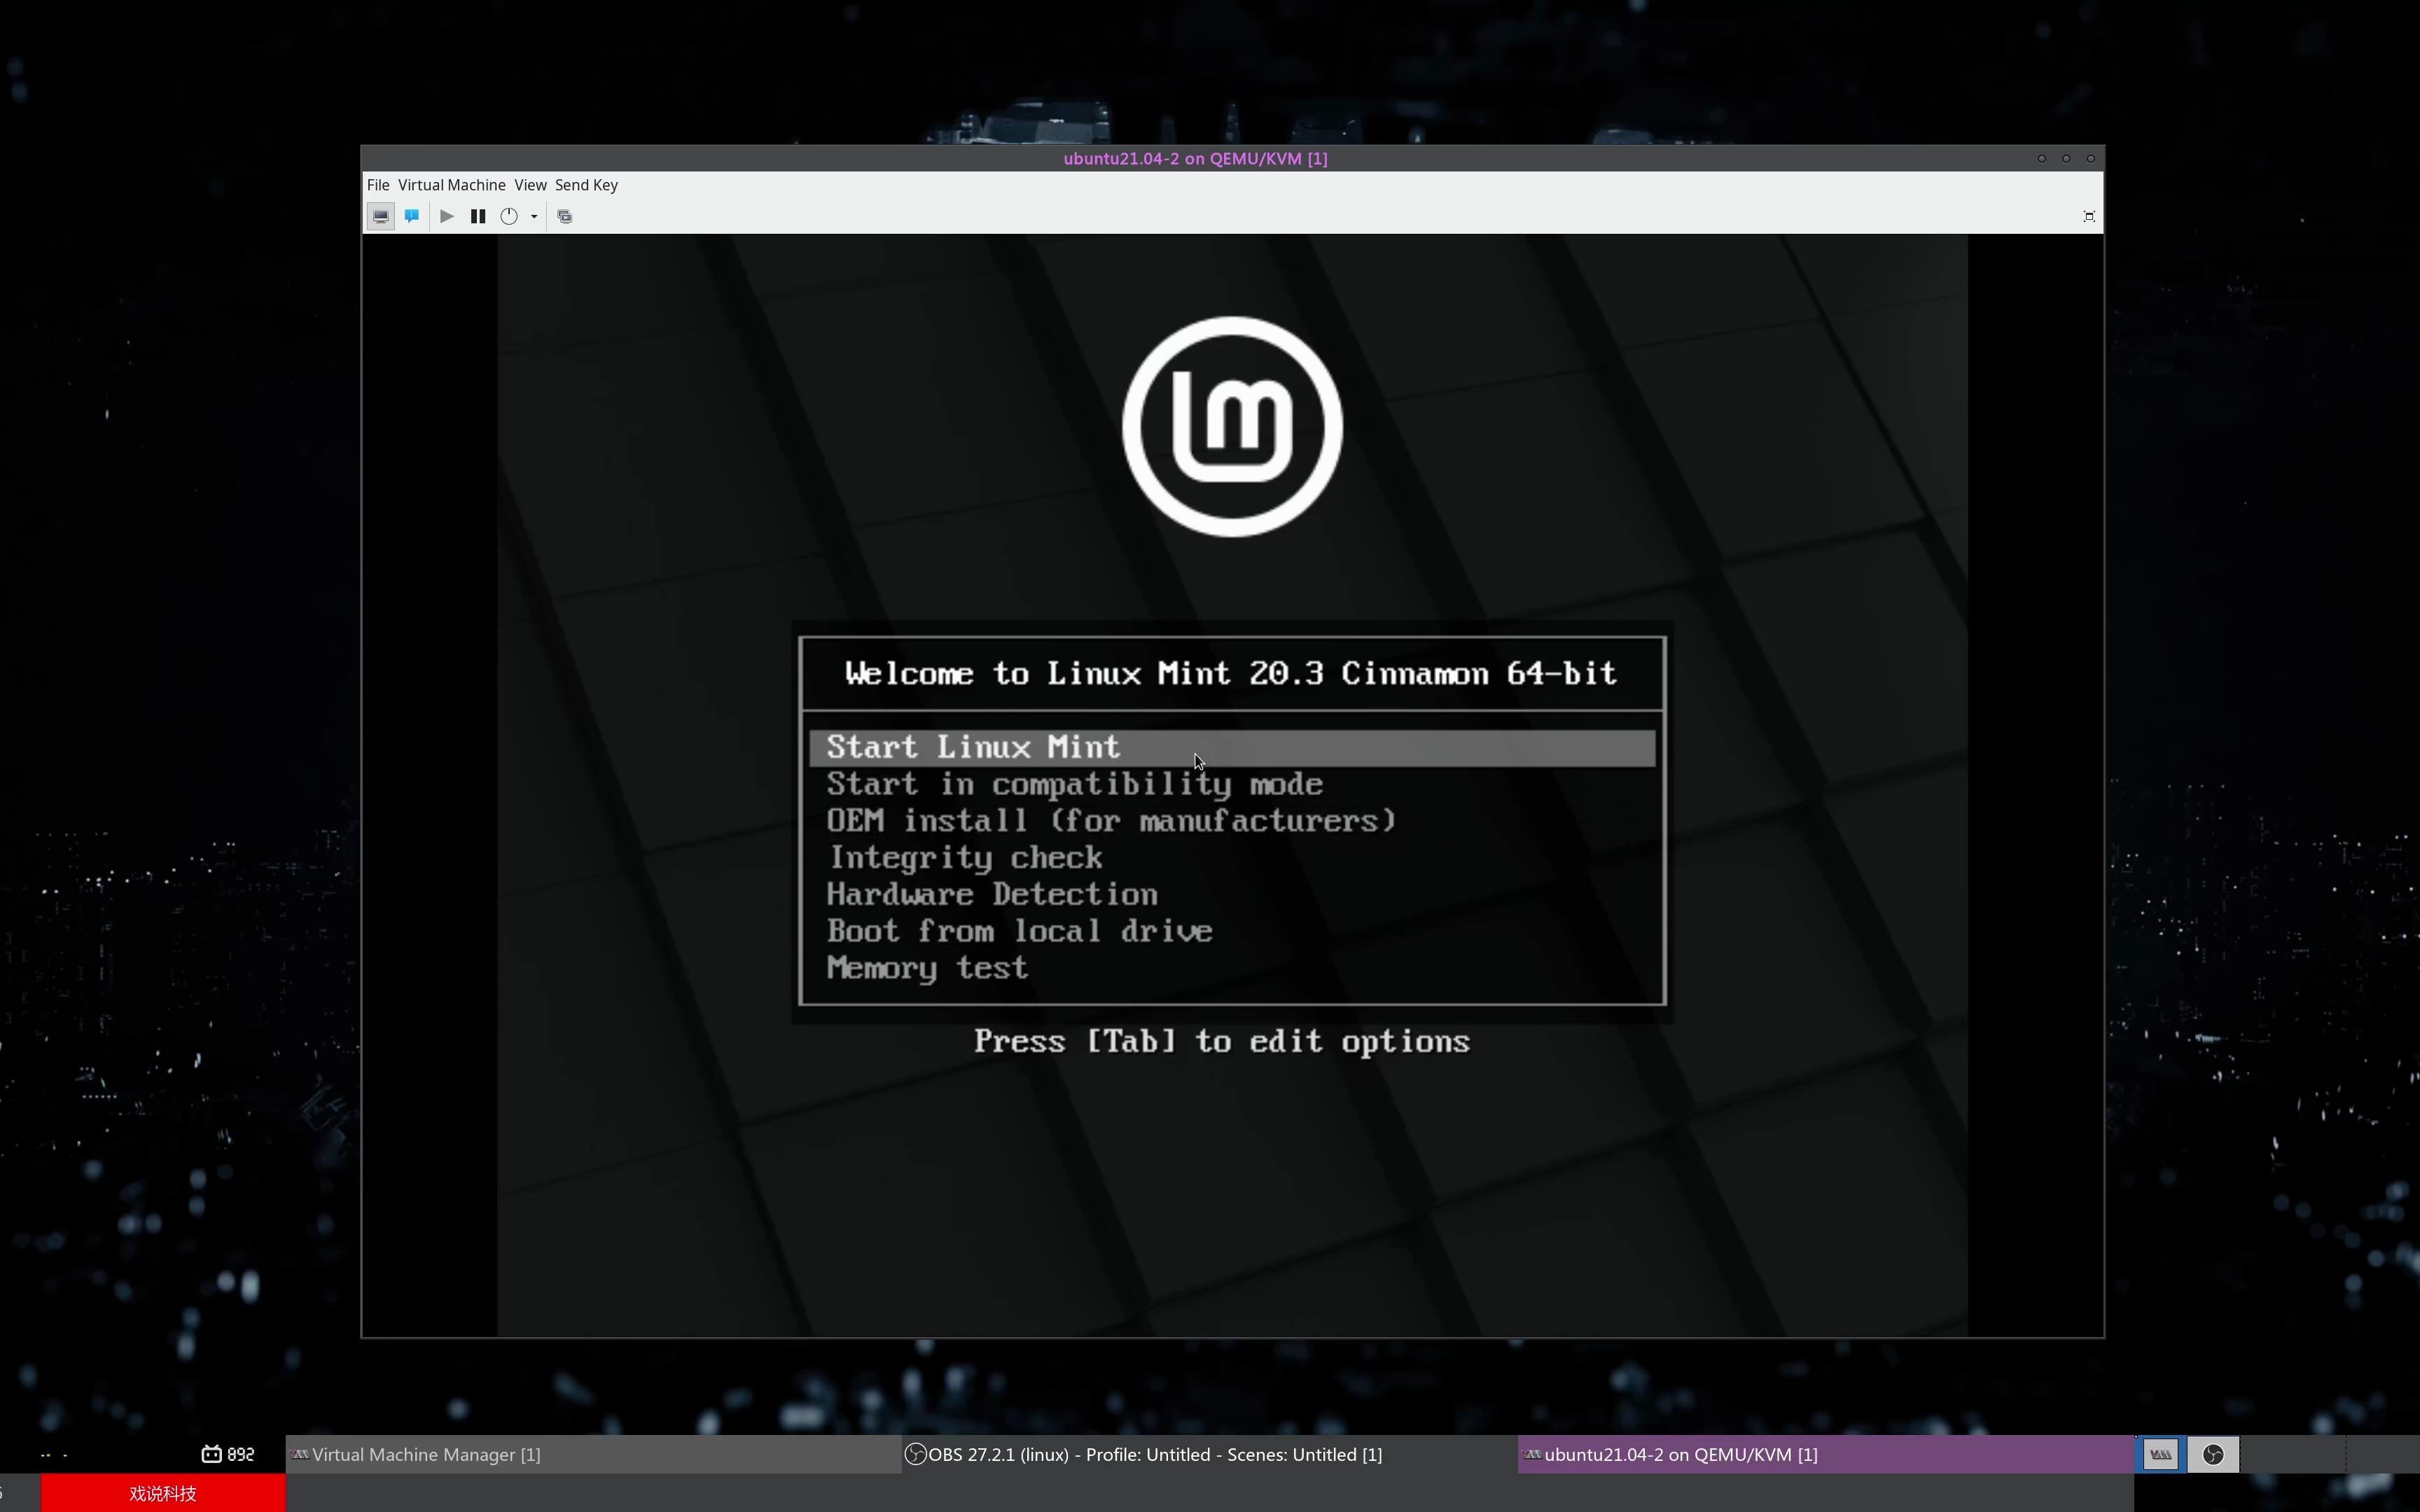Open the File menu
This screenshot has height=1512, width=2420.
pyautogui.click(x=378, y=185)
